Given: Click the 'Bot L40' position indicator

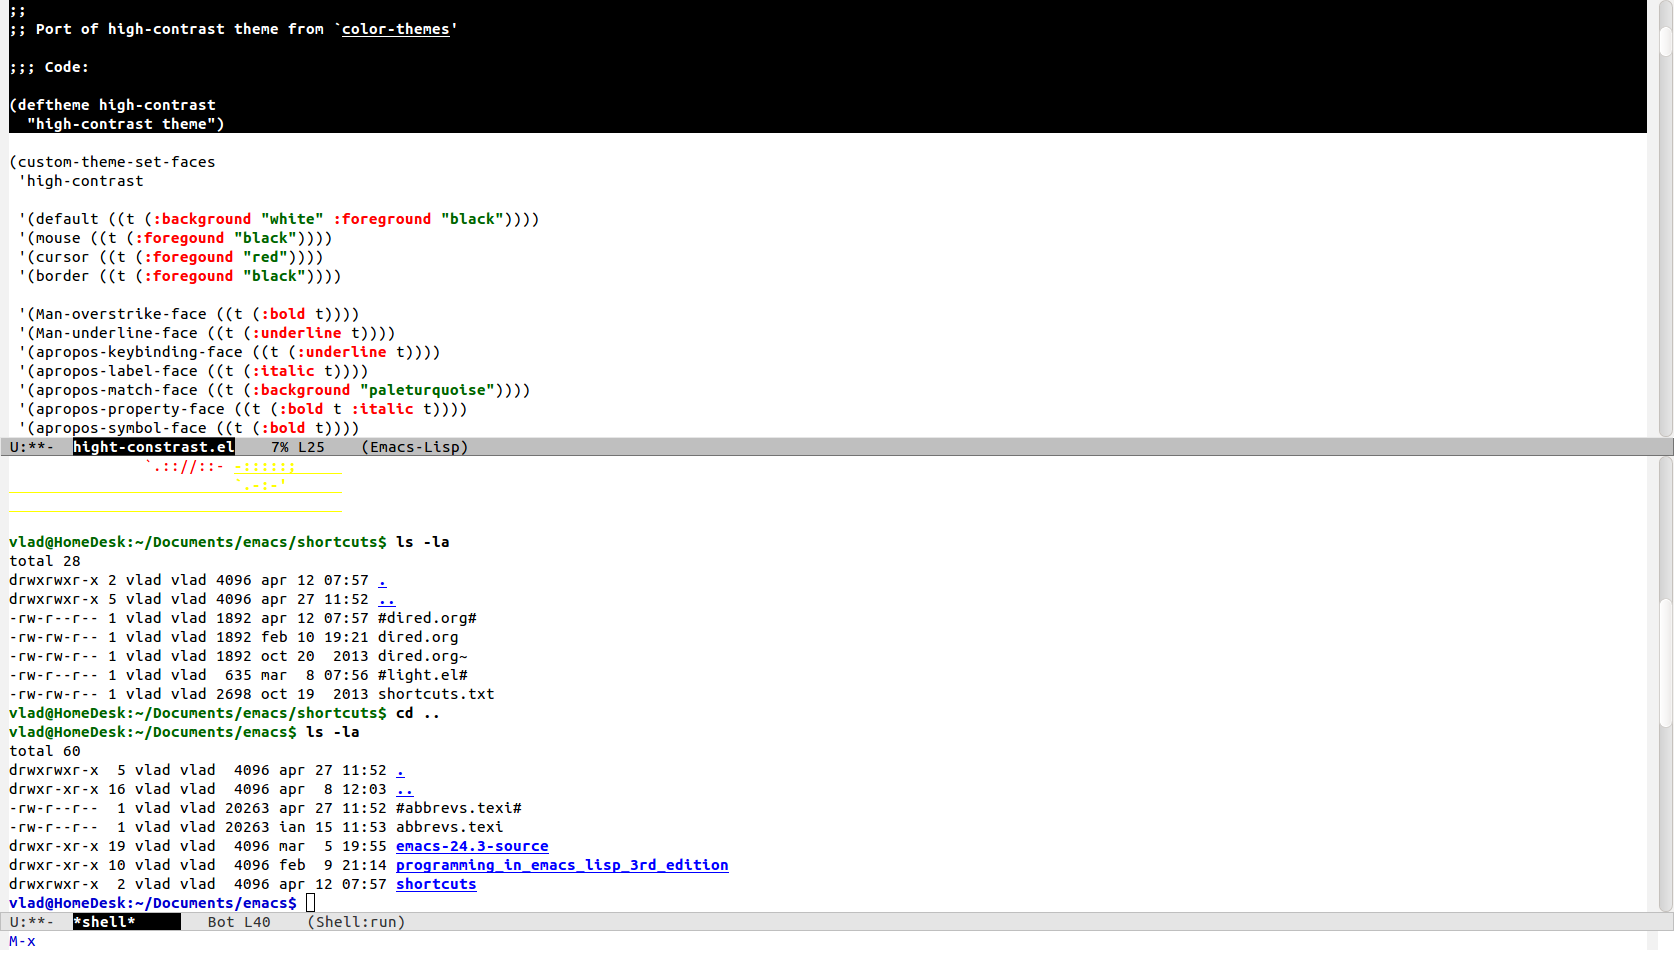Looking at the screenshot, I should pos(239,922).
